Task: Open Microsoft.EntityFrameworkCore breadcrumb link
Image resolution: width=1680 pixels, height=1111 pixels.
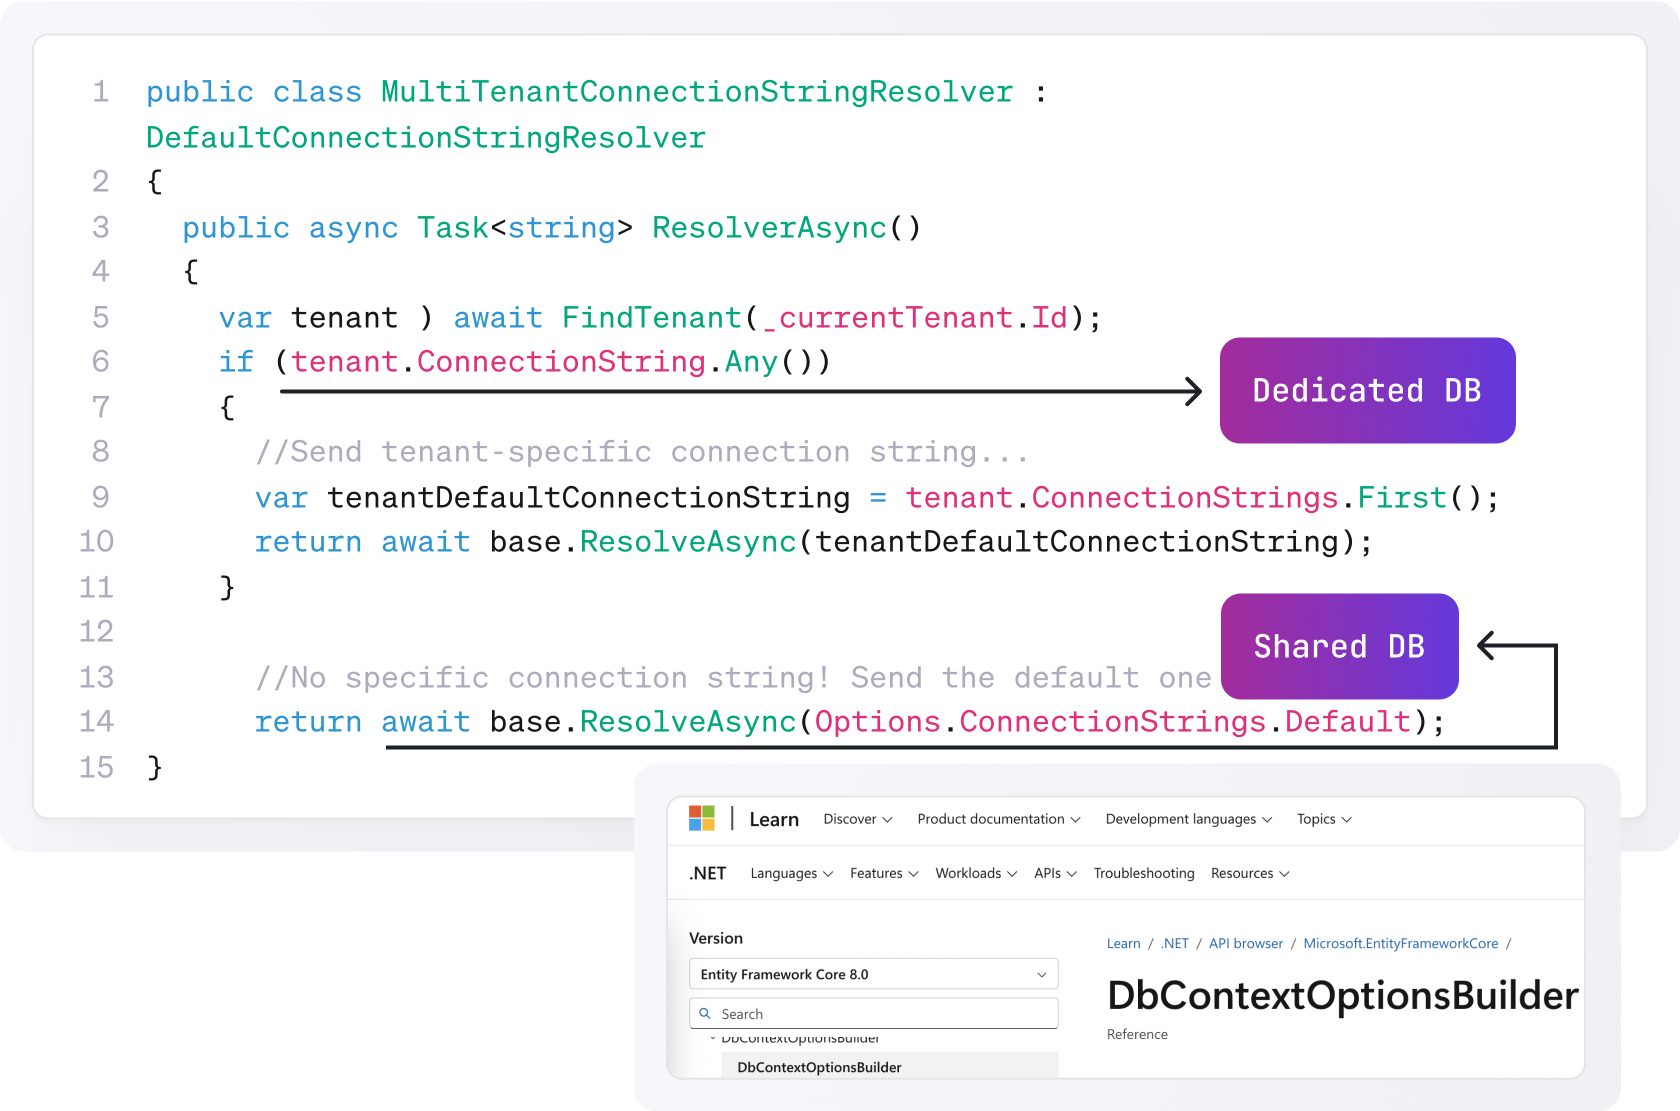Action: click(x=1400, y=943)
